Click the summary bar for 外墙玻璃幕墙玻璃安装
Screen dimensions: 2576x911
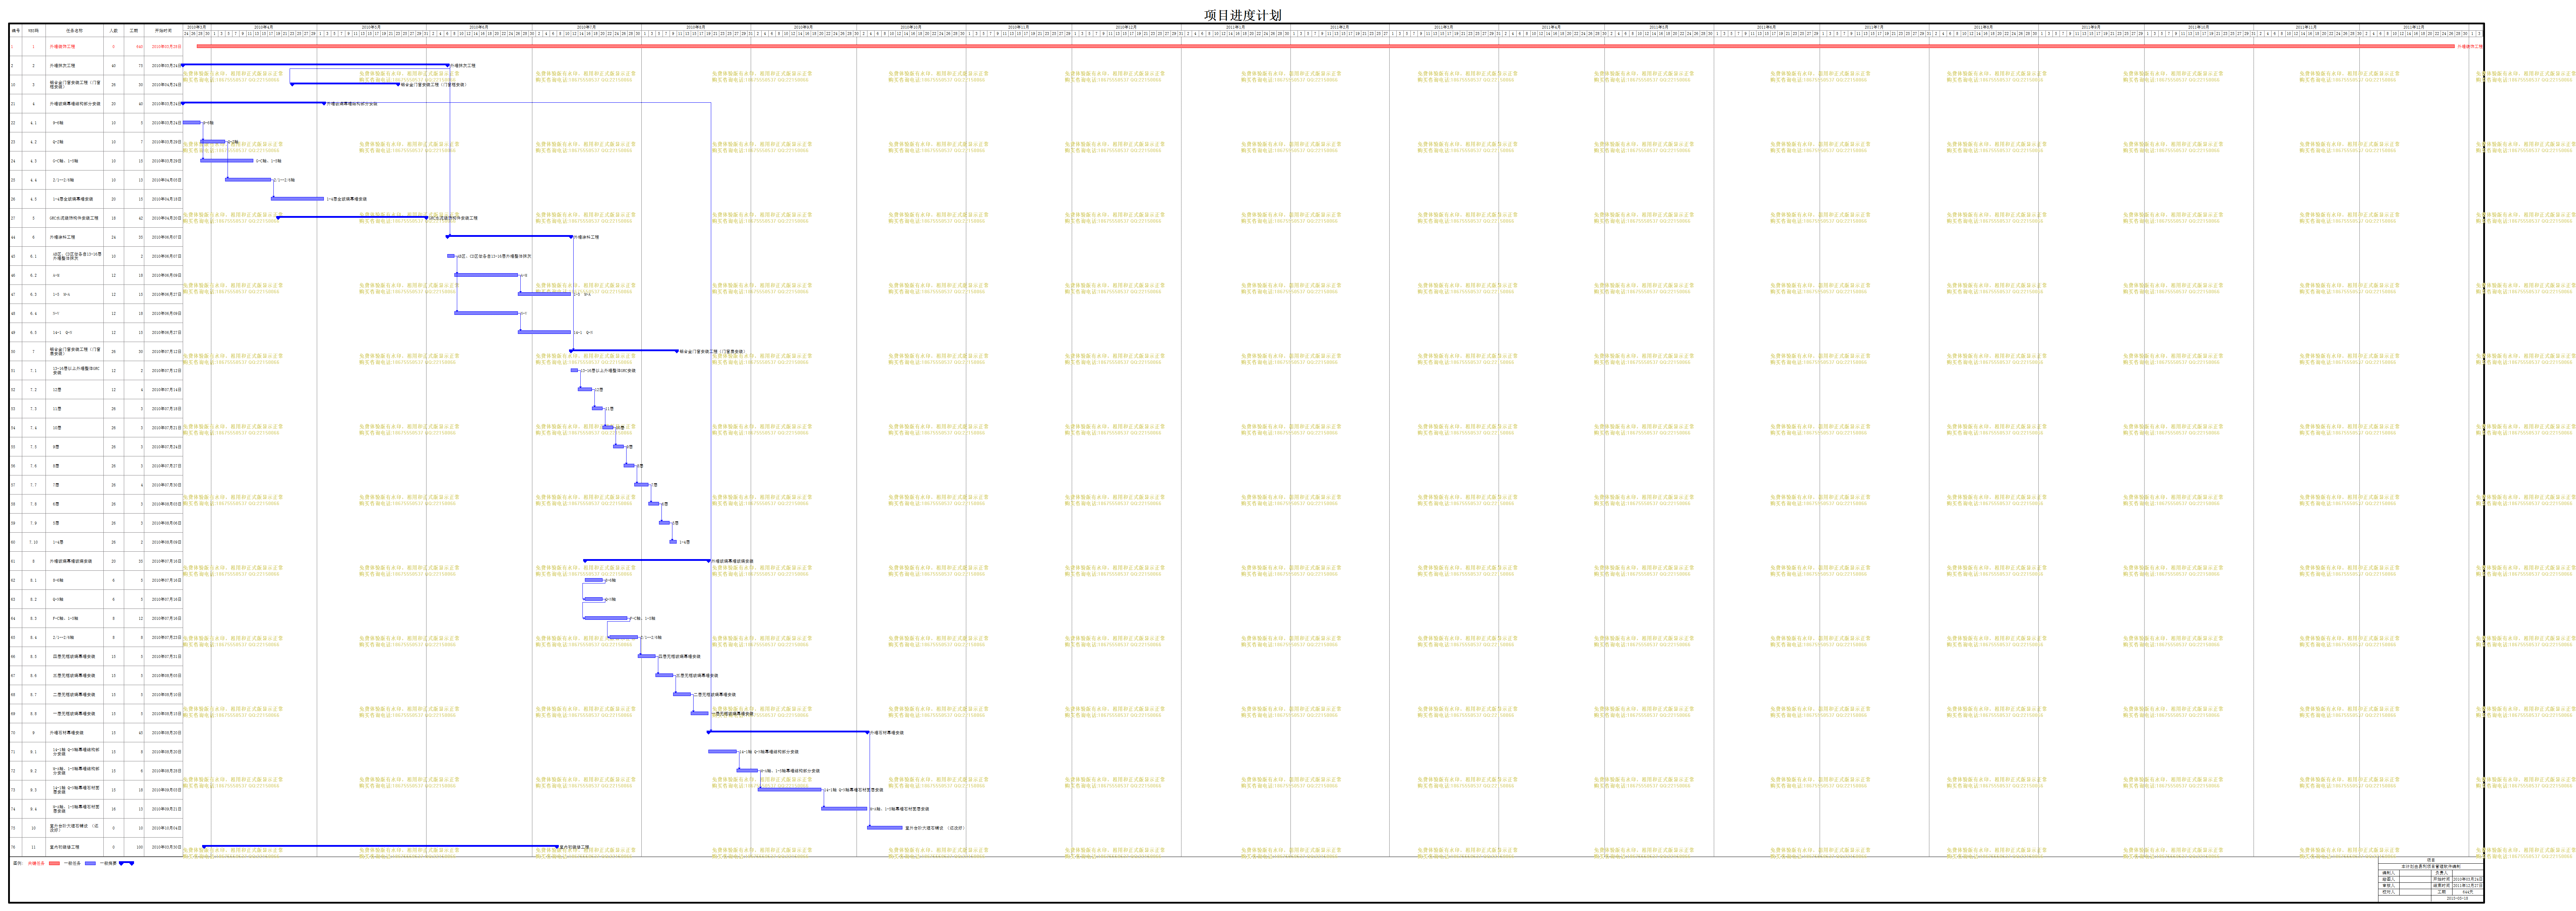coord(647,560)
